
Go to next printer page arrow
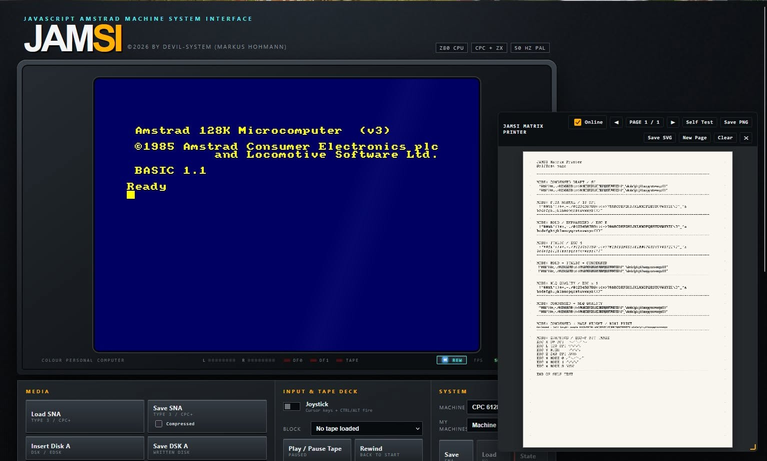pyautogui.click(x=673, y=122)
